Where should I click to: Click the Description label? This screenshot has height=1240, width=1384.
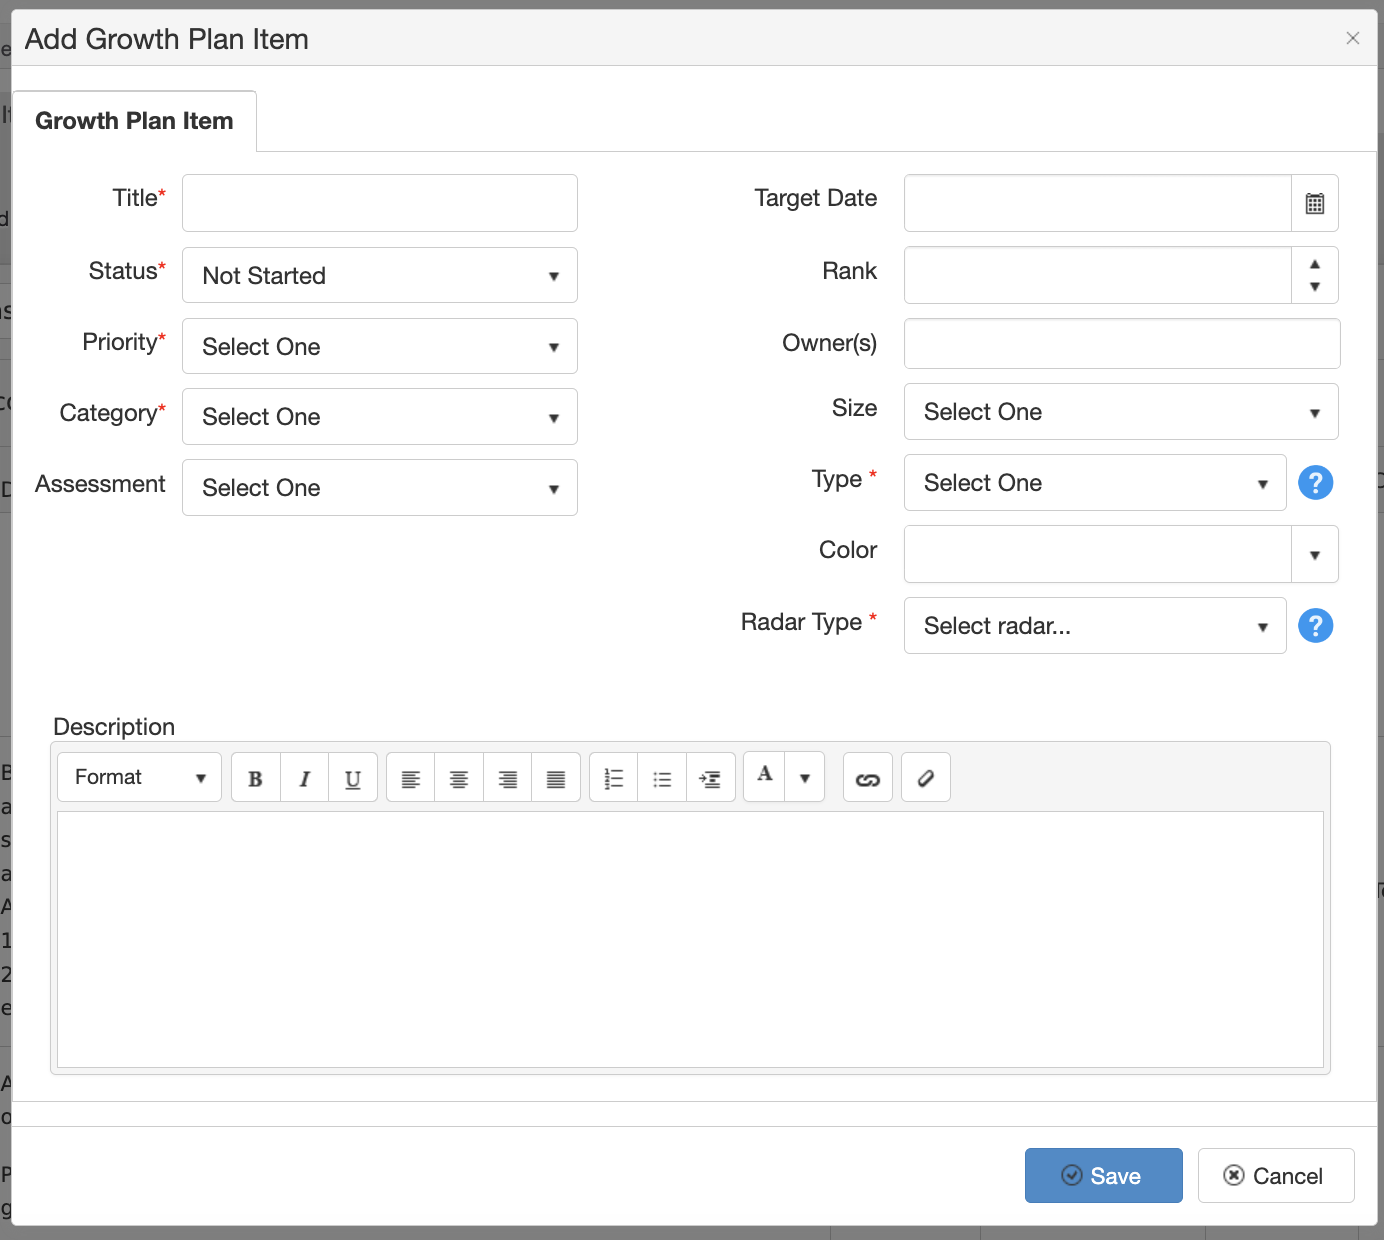(114, 727)
